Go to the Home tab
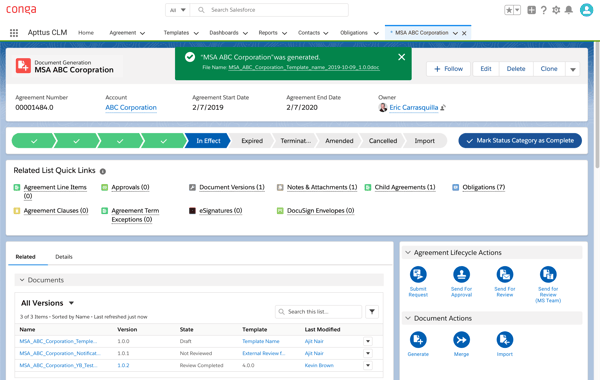This screenshot has width=600, height=380. pyautogui.click(x=86, y=33)
